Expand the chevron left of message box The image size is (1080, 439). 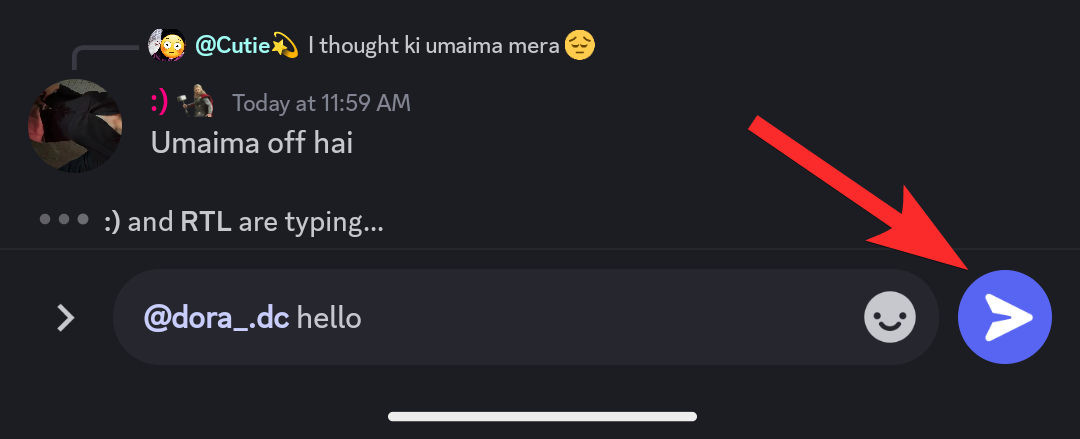pos(65,318)
